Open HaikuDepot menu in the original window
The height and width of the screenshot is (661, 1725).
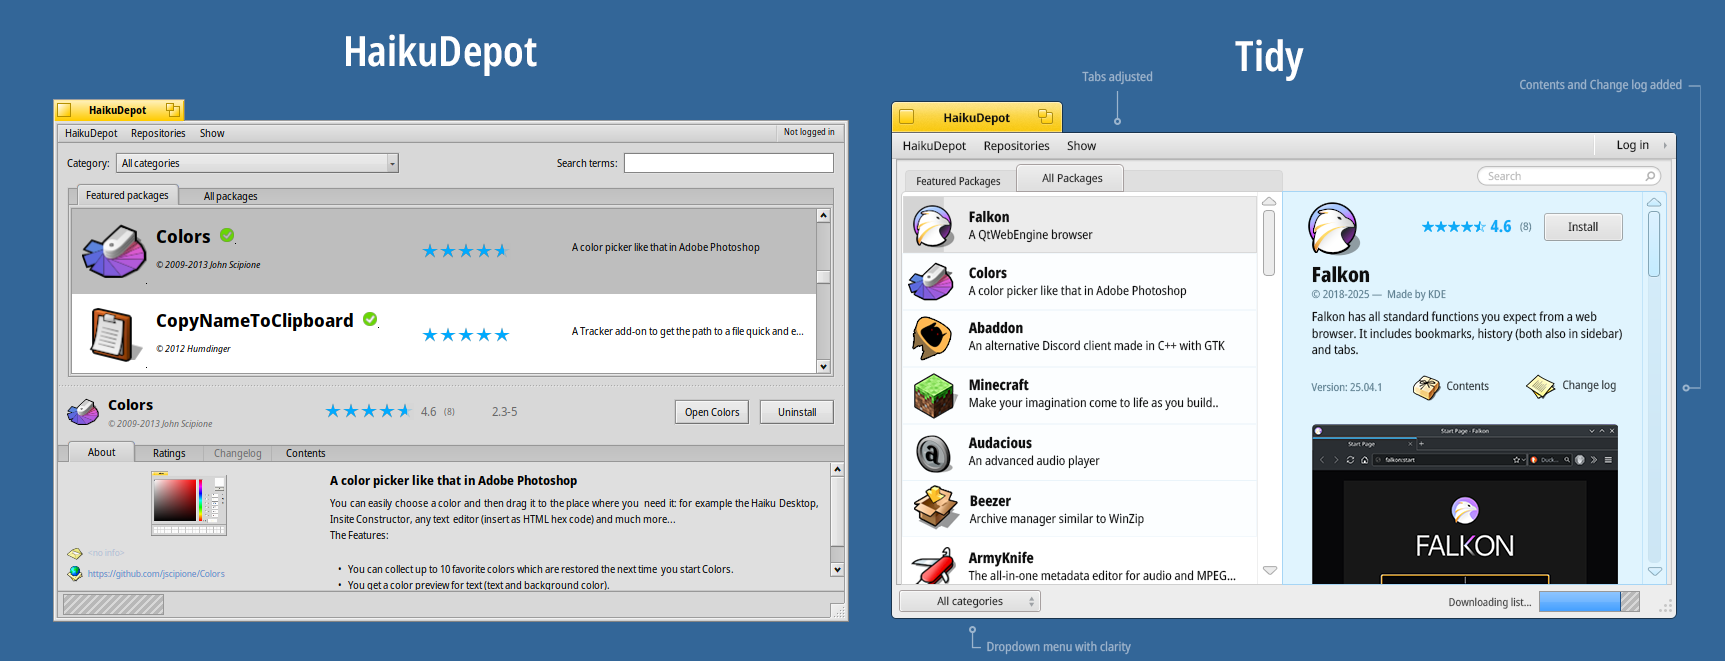(91, 133)
